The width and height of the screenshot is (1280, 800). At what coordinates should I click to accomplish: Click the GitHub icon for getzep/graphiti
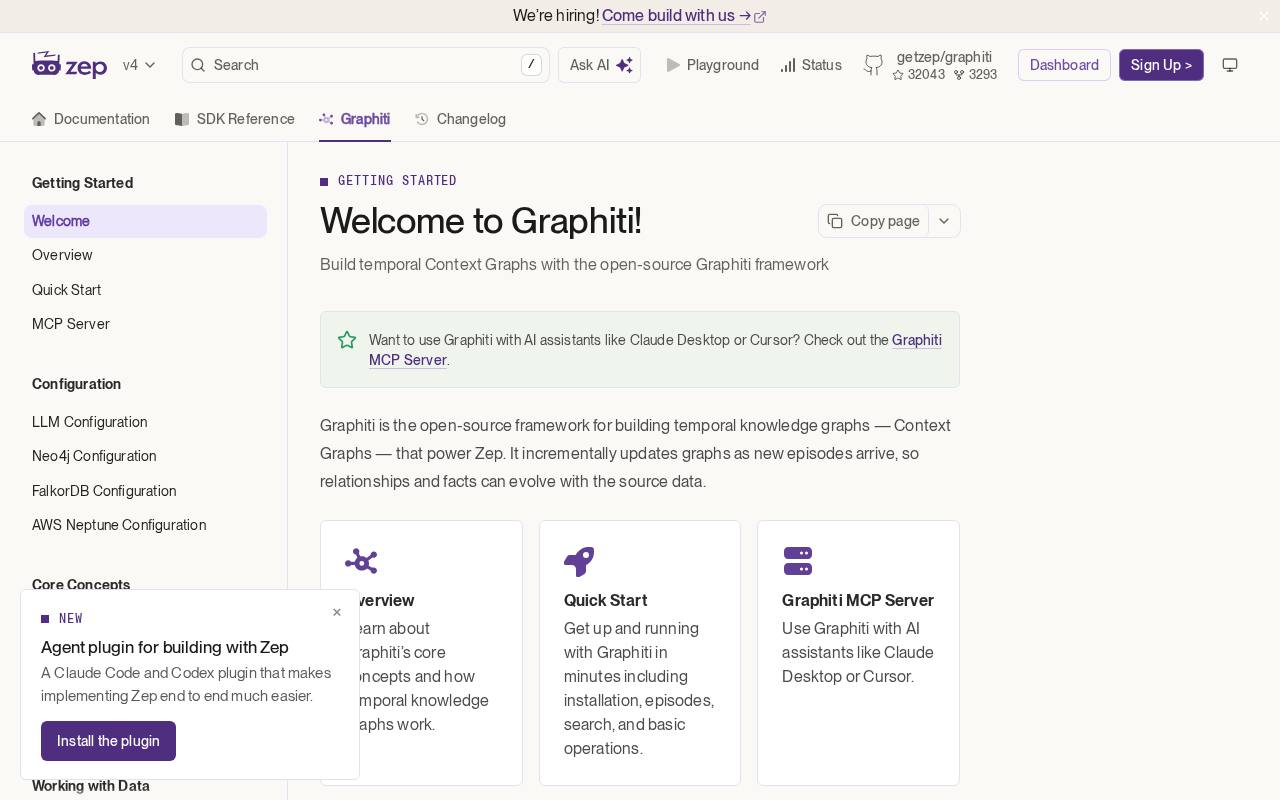click(874, 65)
